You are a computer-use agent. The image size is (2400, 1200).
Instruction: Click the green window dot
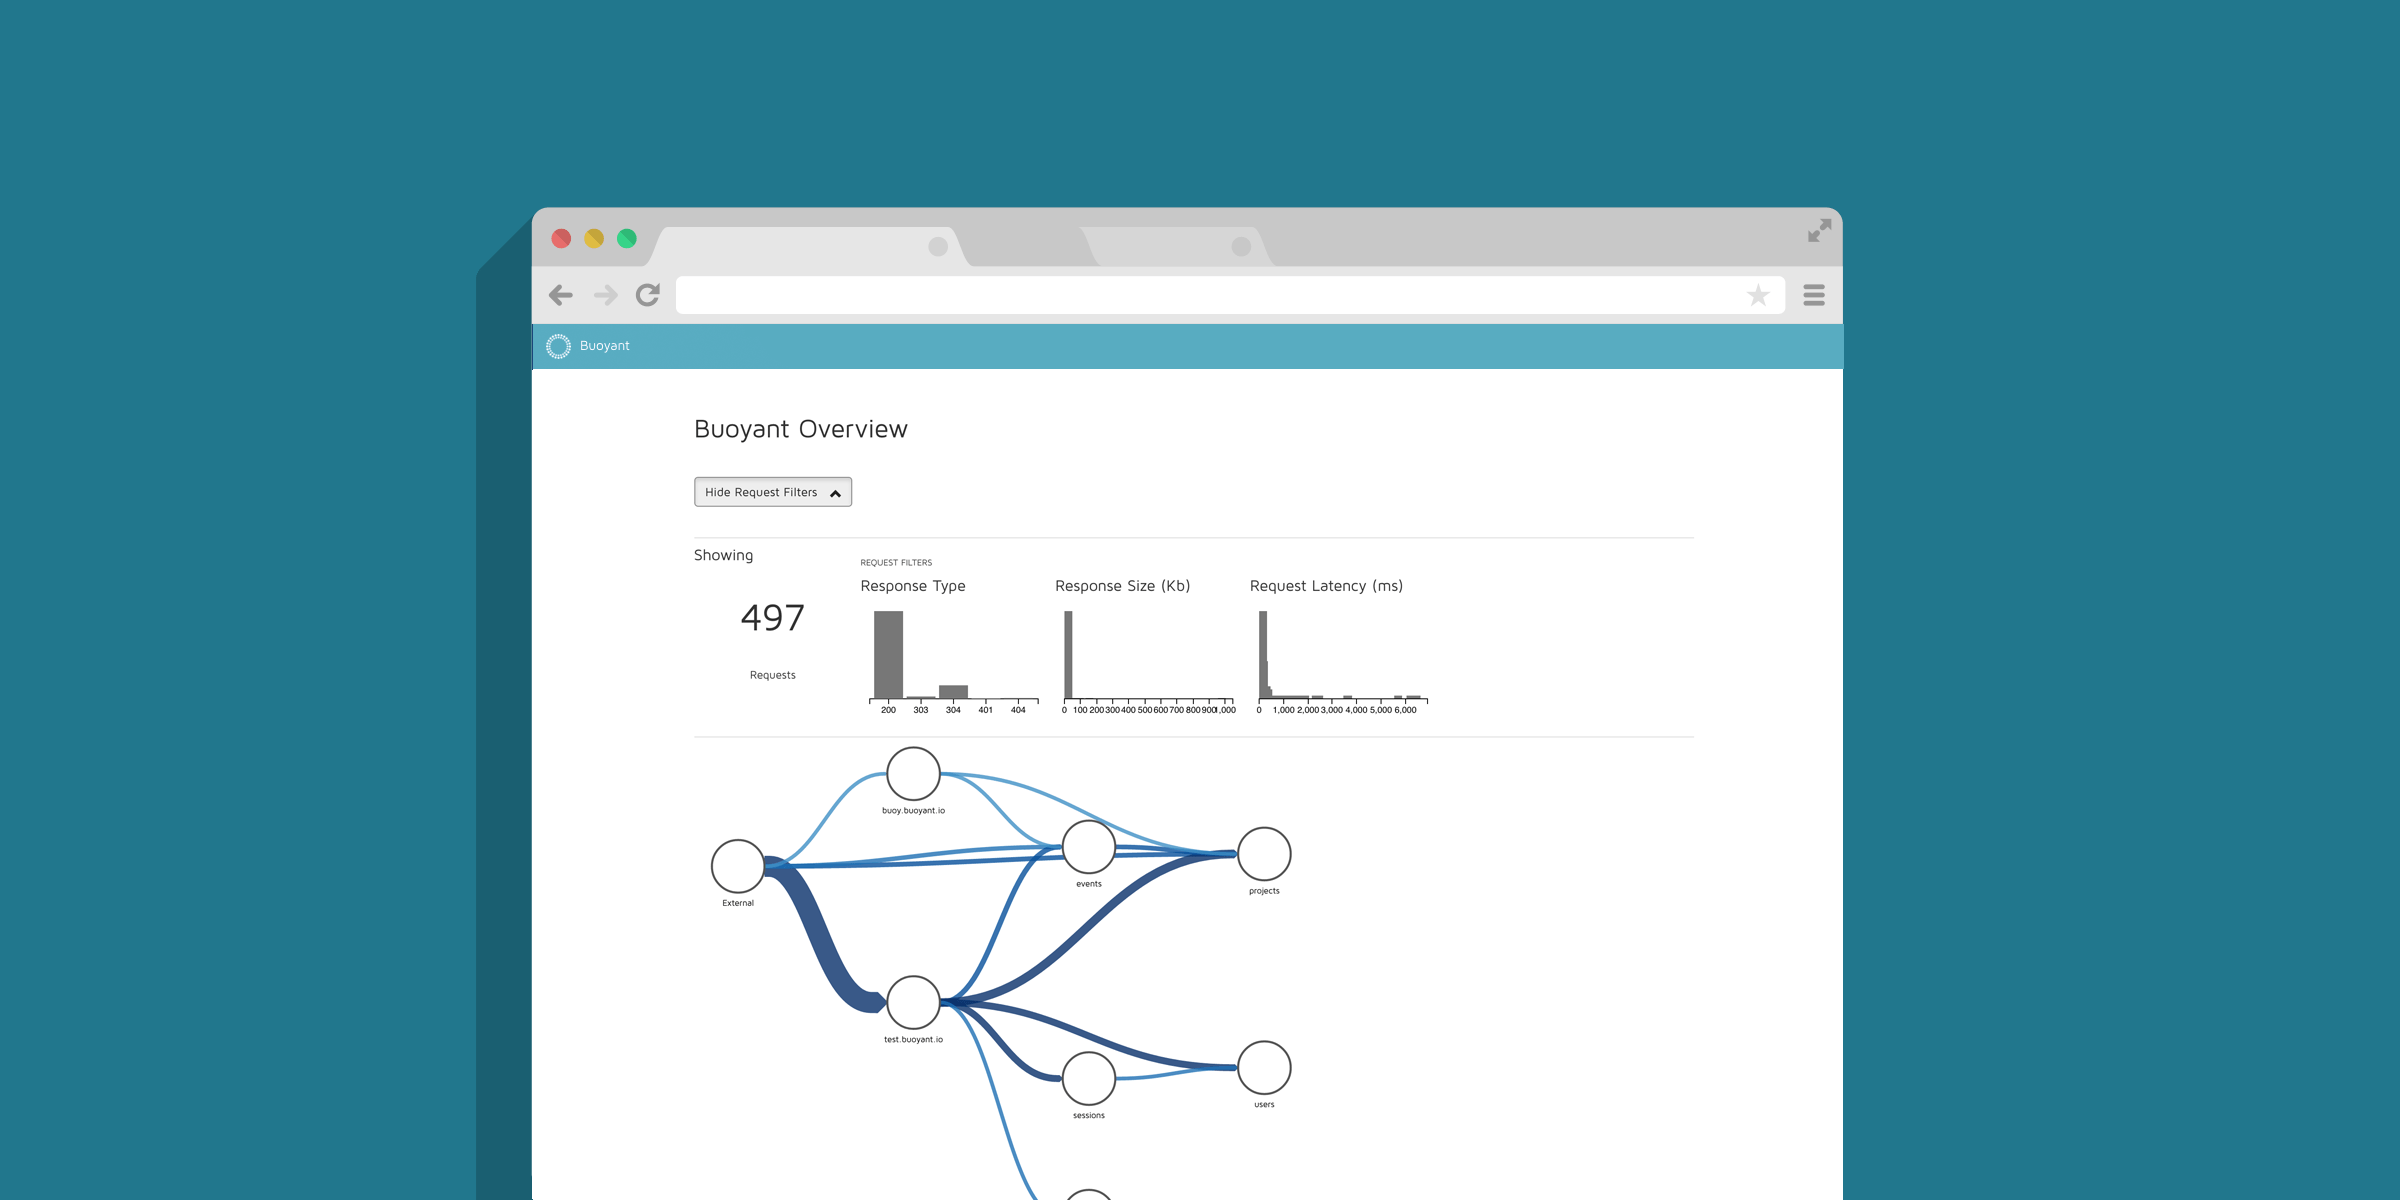627,238
